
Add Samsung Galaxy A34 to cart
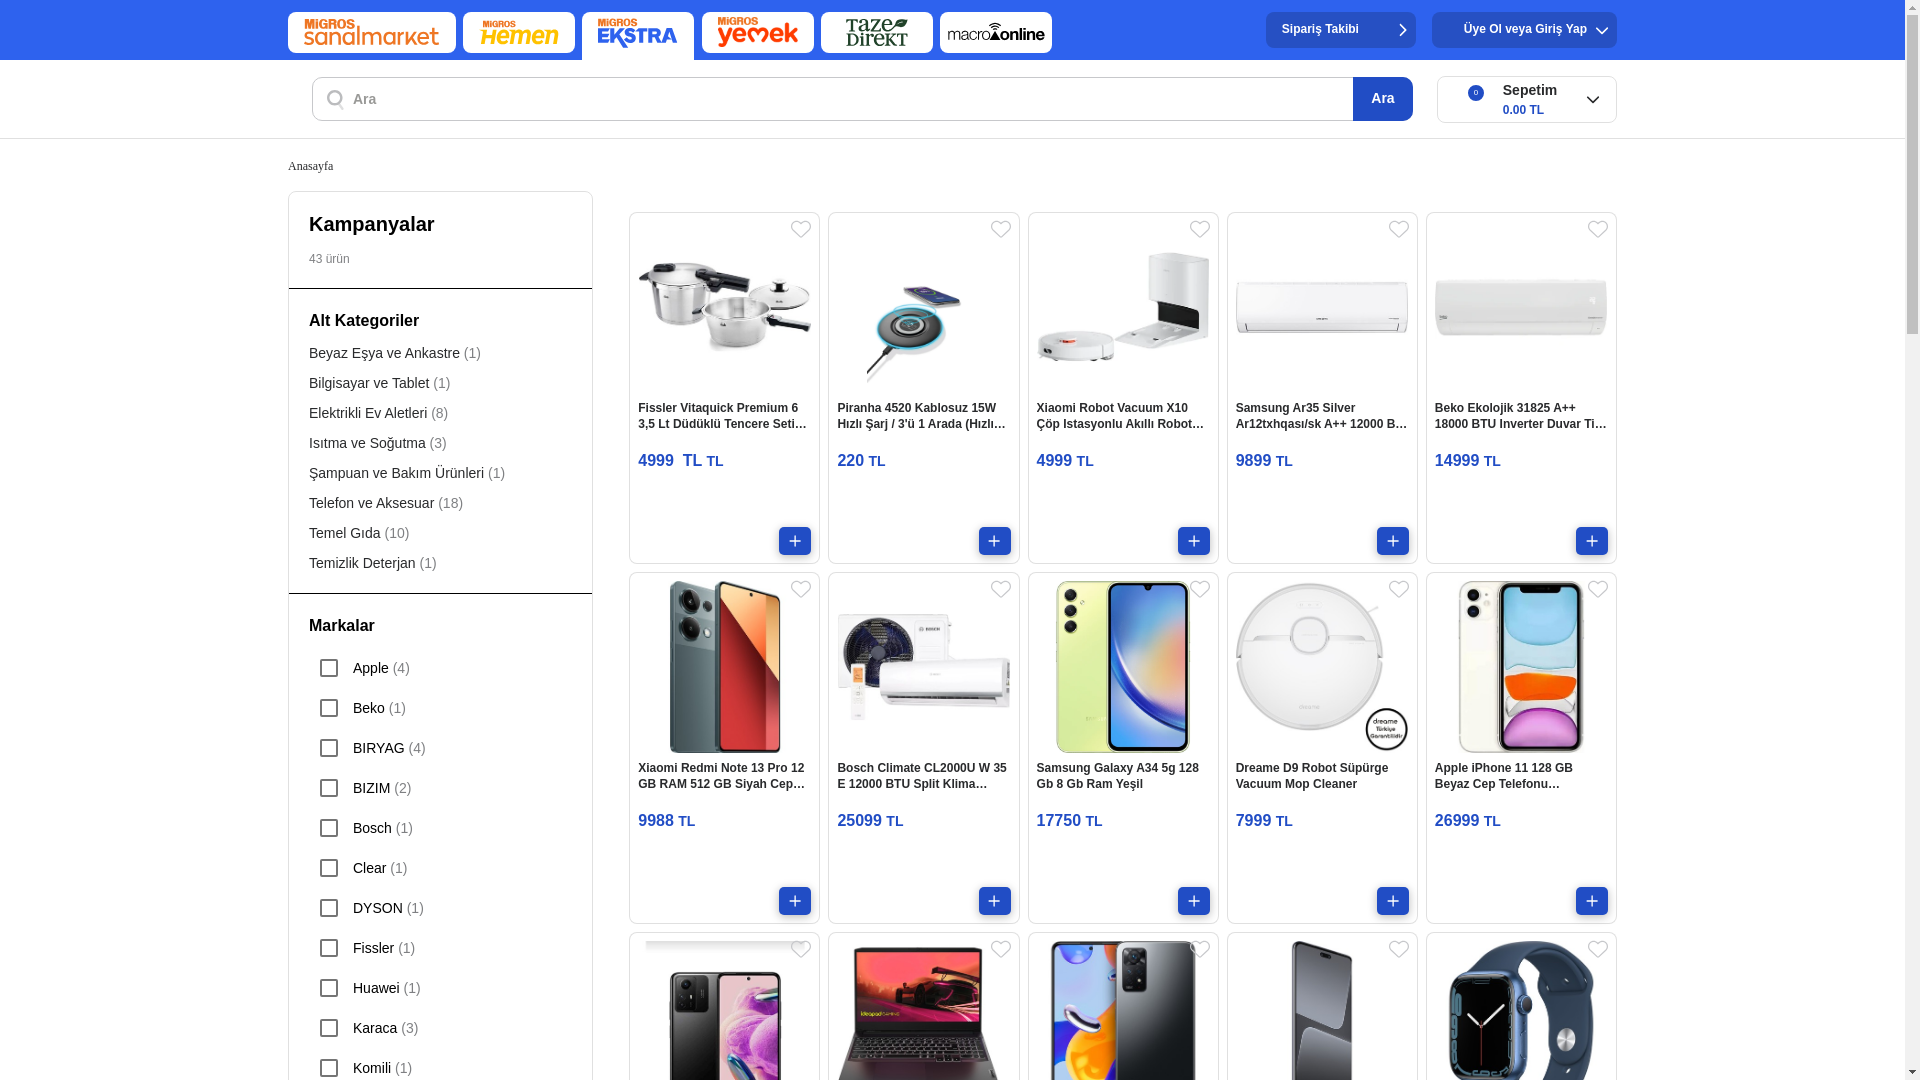tap(1194, 901)
